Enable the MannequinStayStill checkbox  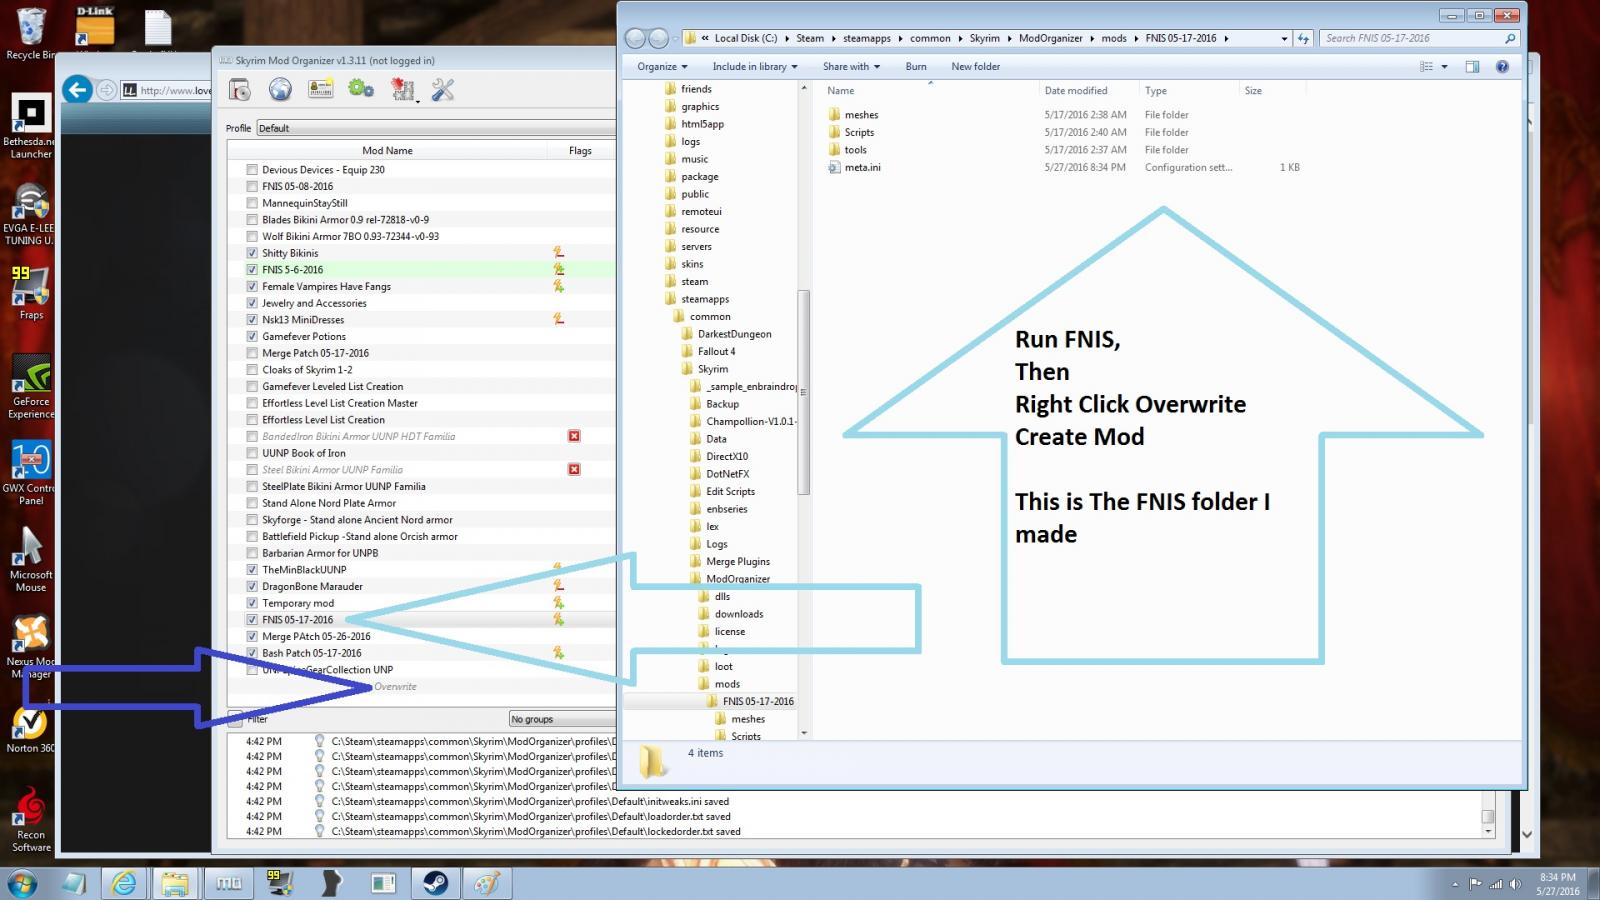(252, 203)
